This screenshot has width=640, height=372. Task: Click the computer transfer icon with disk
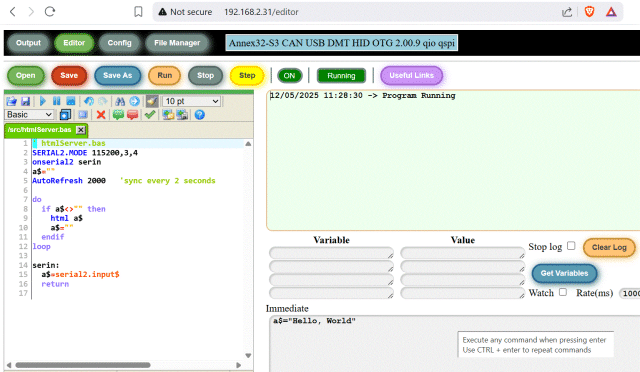click(x=182, y=115)
